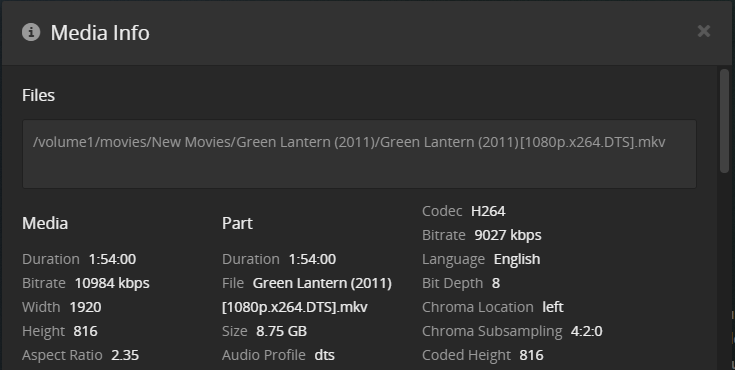Viewport: 735px width, 370px height.
Task: Close the Media Info dialog
Action: pyautogui.click(x=704, y=31)
